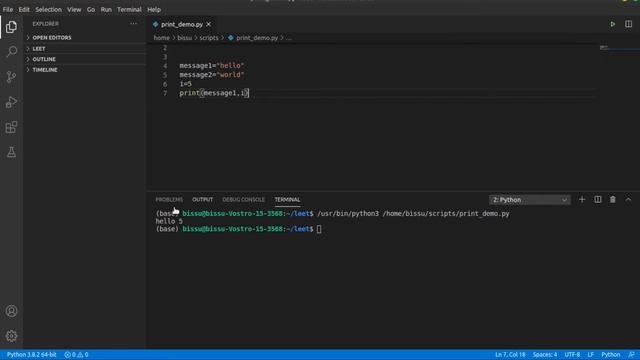Image resolution: width=640 pixels, height=360 pixels.
Task: Split the editor to the right
Action: (x=629, y=24)
